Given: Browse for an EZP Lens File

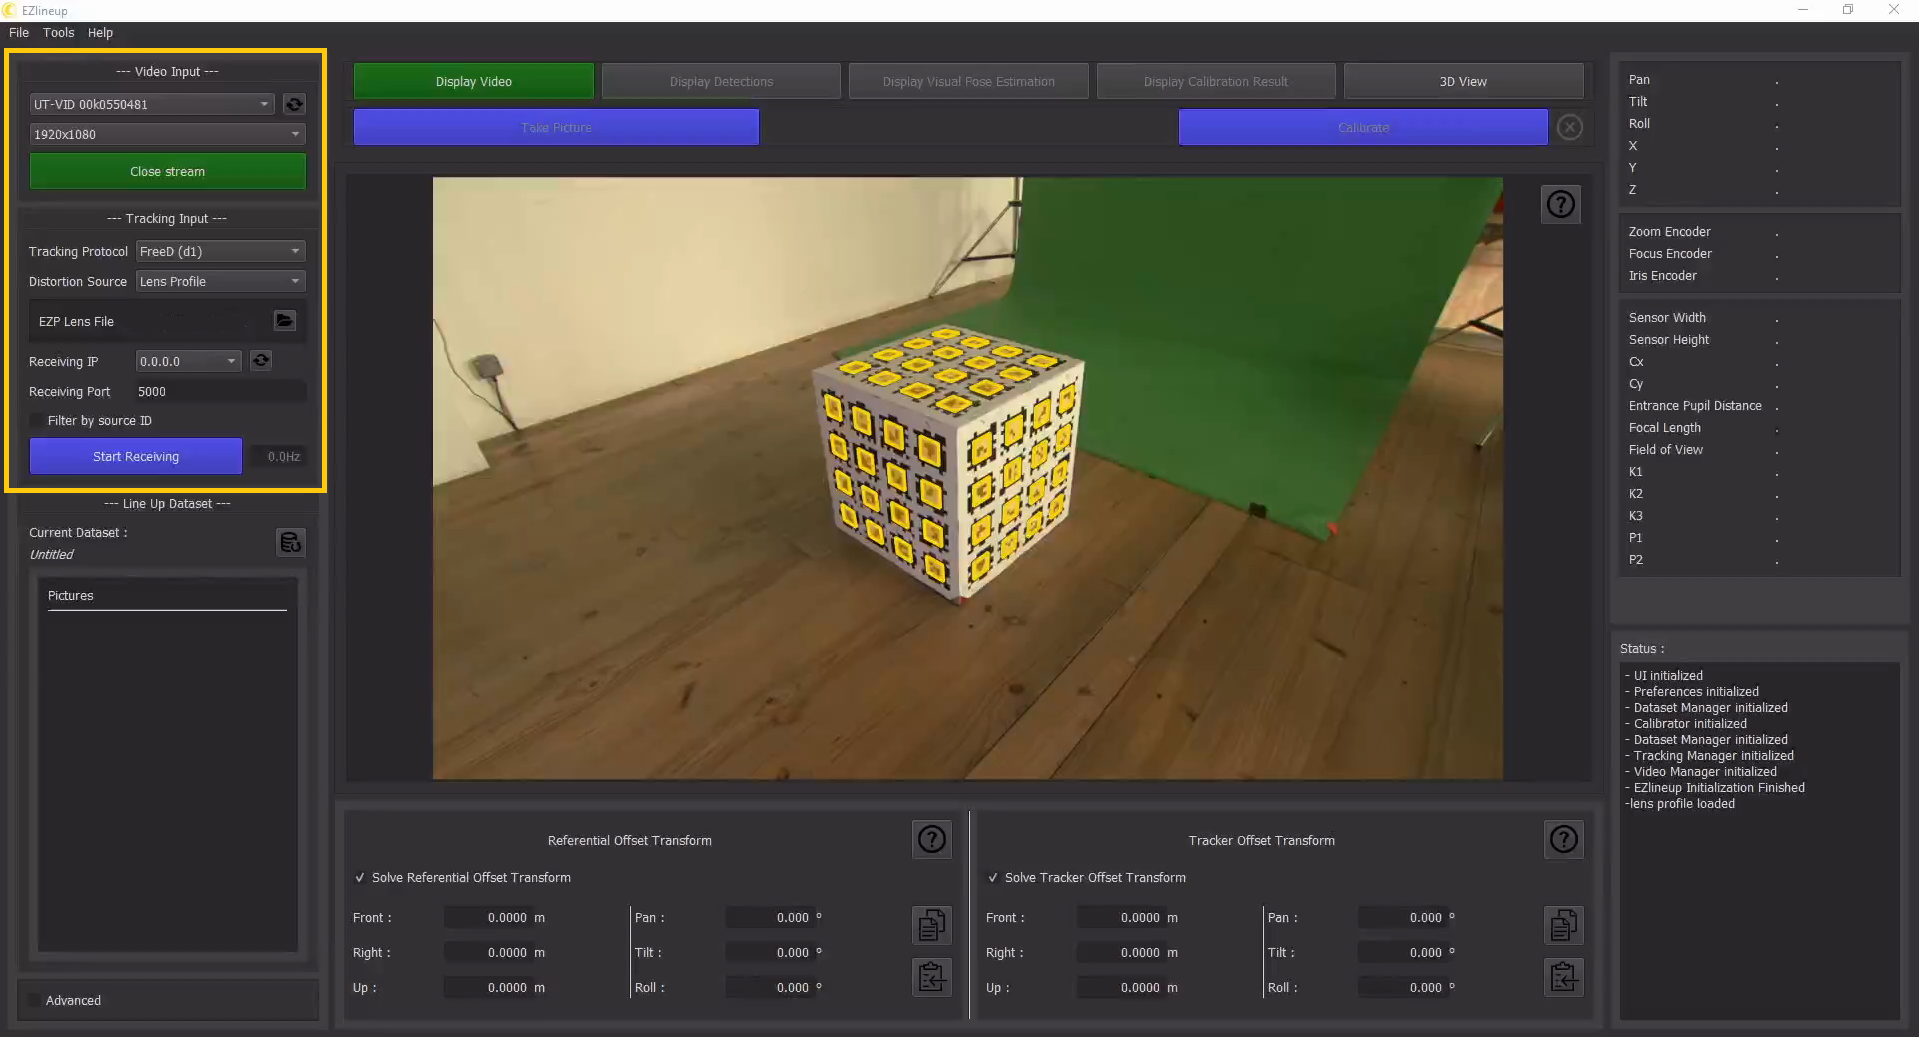Looking at the screenshot, I should coord(285,321).
